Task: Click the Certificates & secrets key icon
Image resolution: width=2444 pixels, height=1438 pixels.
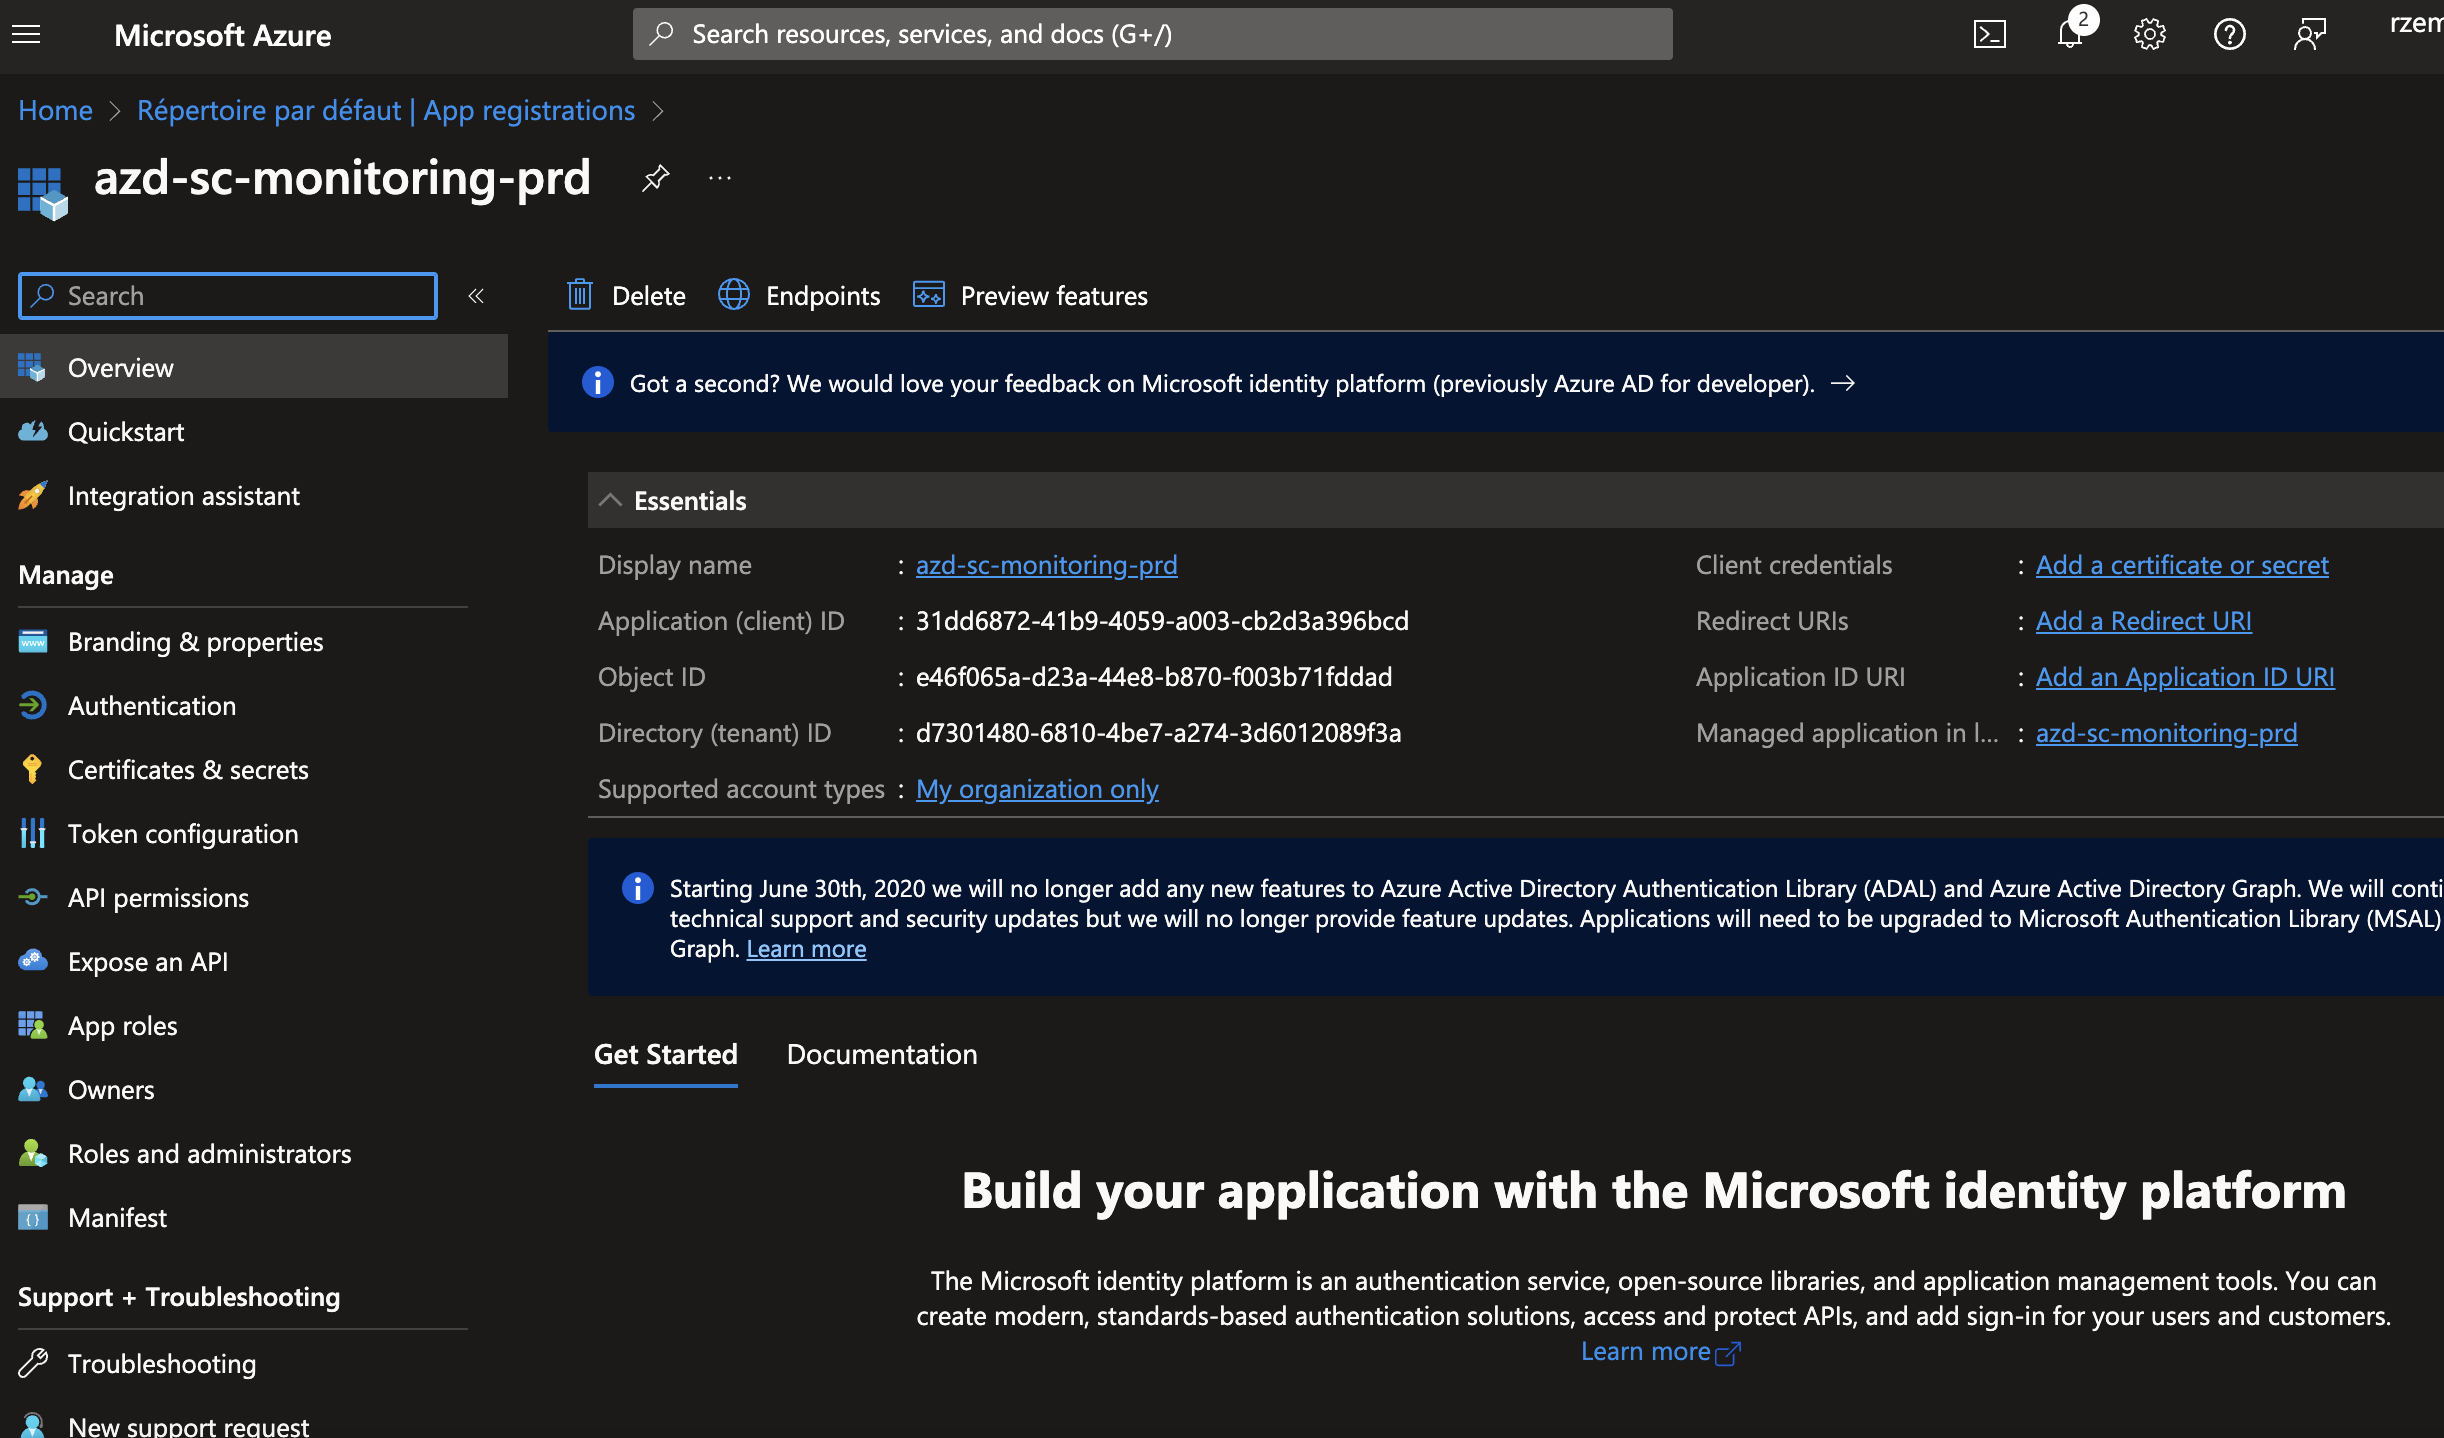Action: [33, 769]
